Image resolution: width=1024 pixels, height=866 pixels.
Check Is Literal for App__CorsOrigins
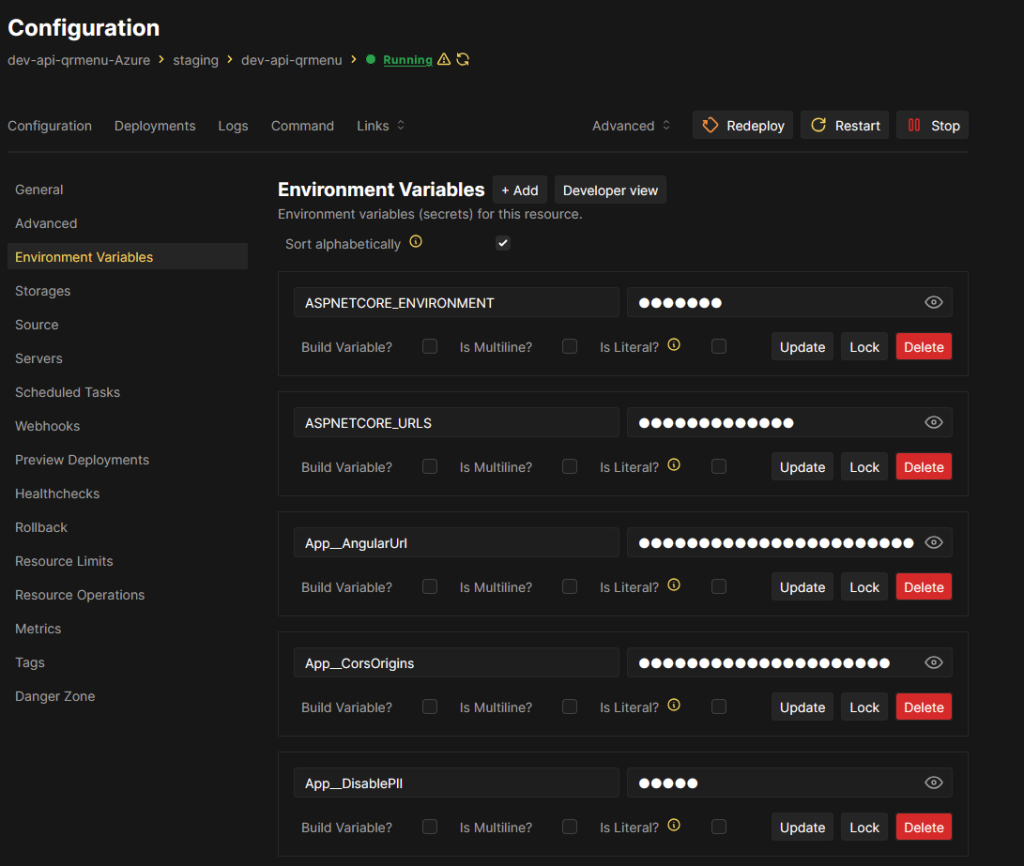click(x=719, y=707)
